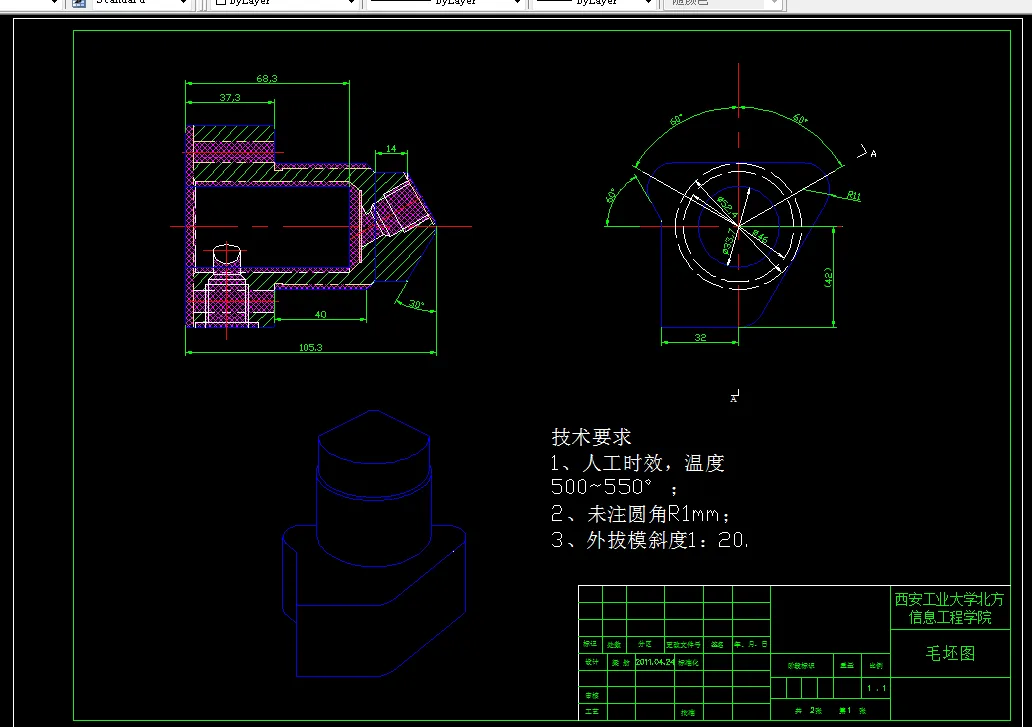Select the line '1、人工时效，温度'

tap(637, 463)
